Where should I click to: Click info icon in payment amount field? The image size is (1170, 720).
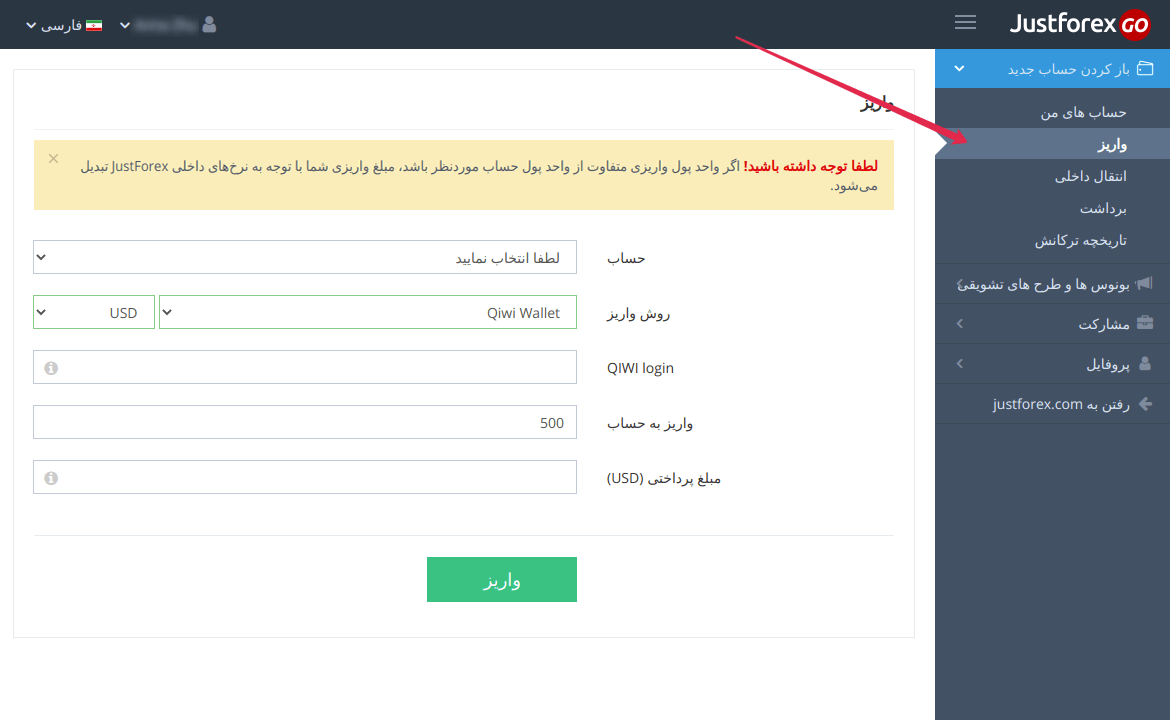coord(51,478)
